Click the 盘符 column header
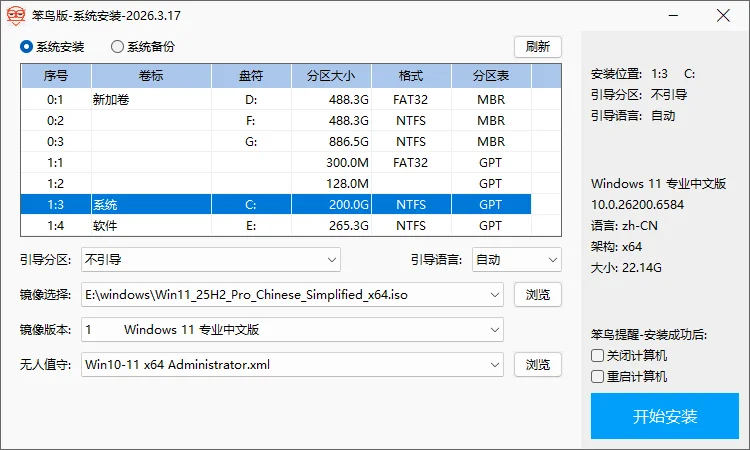 click(x=251, y=76)
